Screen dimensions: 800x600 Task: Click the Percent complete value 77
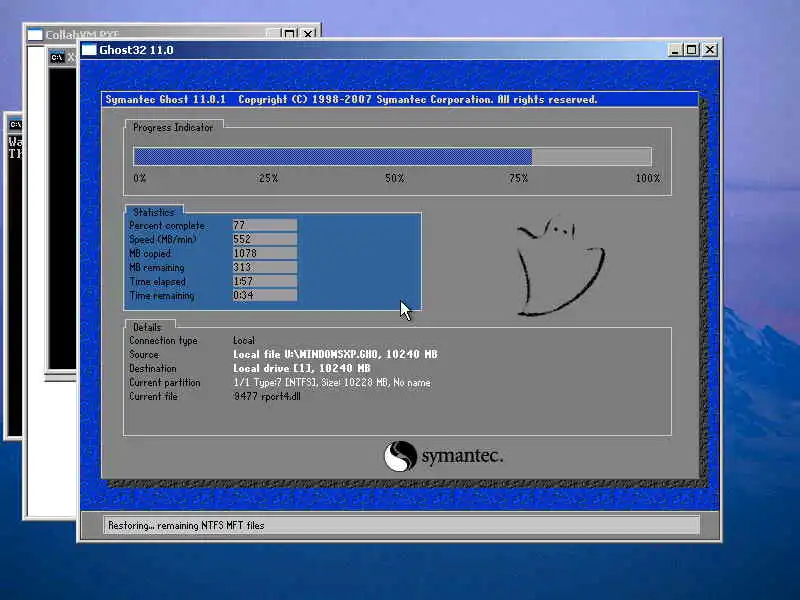click(x=265, y=225)
